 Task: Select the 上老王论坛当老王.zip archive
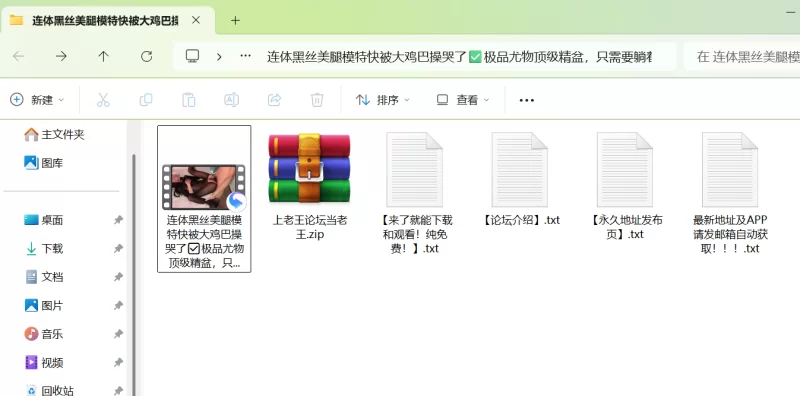[309, 187]
